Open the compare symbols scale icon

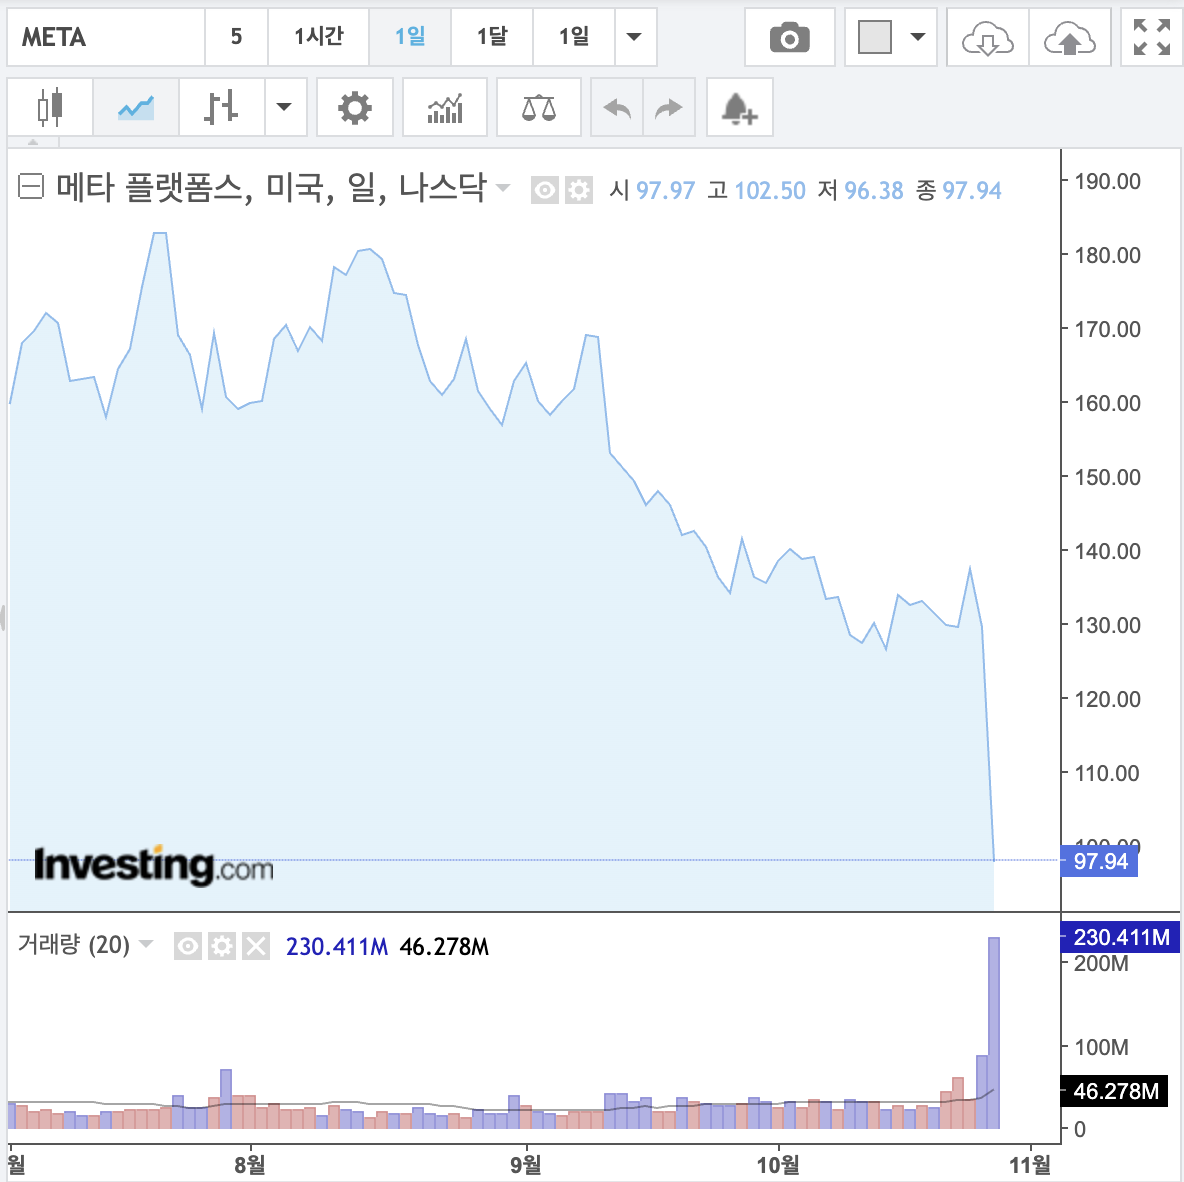[538, 107]
